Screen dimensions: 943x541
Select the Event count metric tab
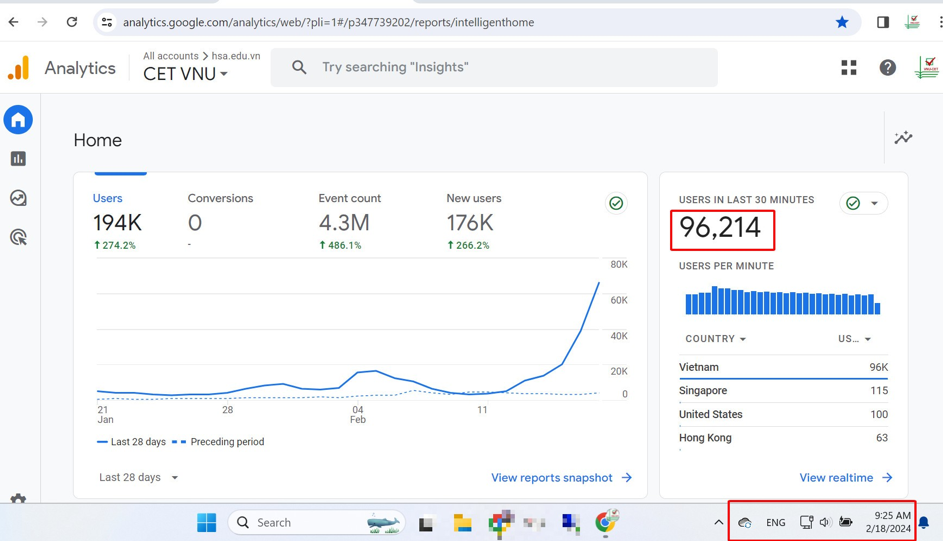click(349, 199)
